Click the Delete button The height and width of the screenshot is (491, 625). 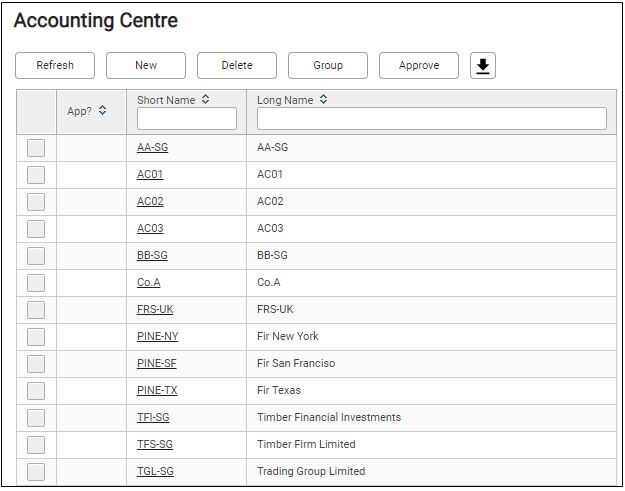pyautogui.click(x=237, y=66)
